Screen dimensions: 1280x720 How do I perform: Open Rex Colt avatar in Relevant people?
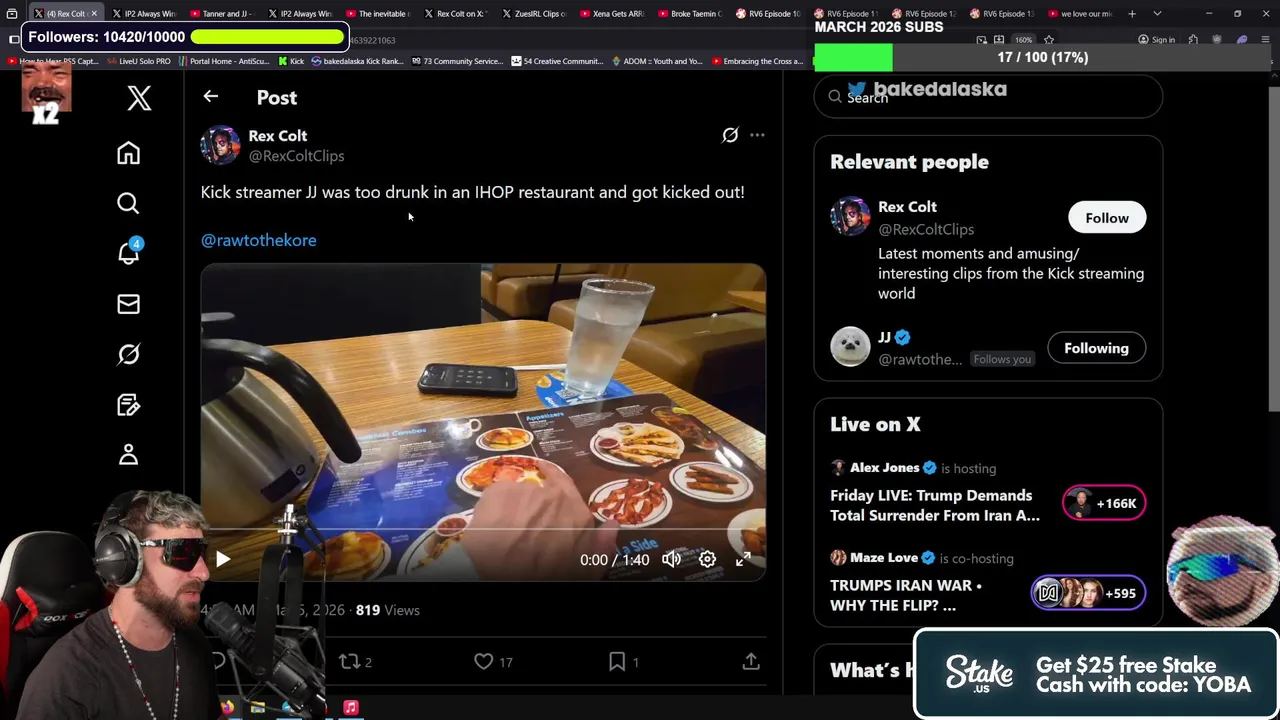pos(850,216)
